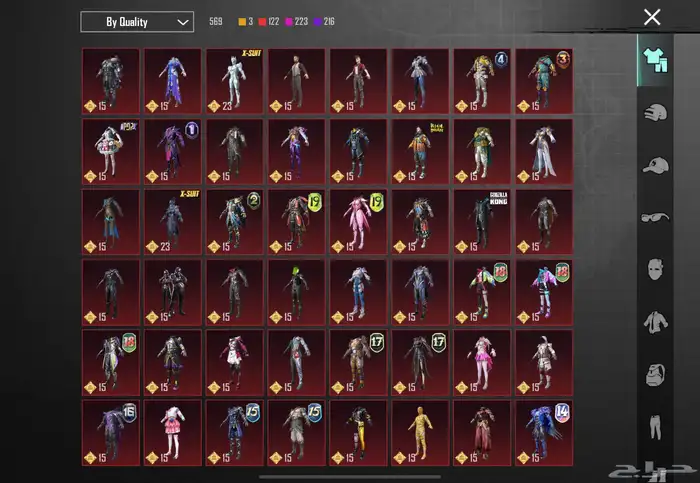The height and width of the screenshot is (483, 700).
Task: Select the dark yellow-trim outfit with badge 18
Action: [x=111, y=362]
